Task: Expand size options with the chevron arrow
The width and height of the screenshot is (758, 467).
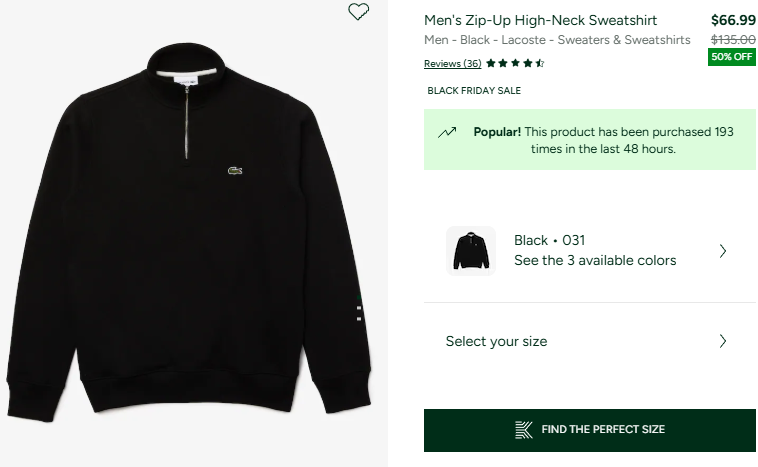Action: pyautogui.click(x=723, y=341)
